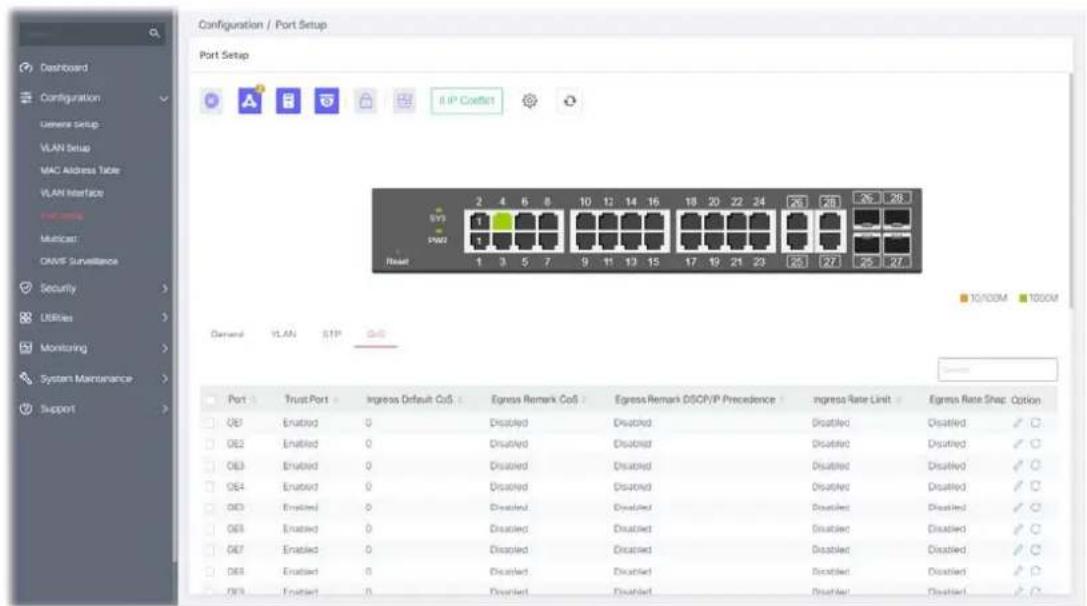Click the surveillance camera toolbar icon
Viewport: 1087px width, 606px height.
(327, 101)
